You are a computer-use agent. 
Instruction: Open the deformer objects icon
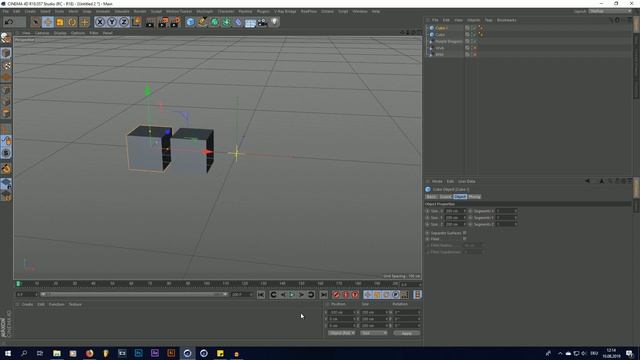(238, 22)
